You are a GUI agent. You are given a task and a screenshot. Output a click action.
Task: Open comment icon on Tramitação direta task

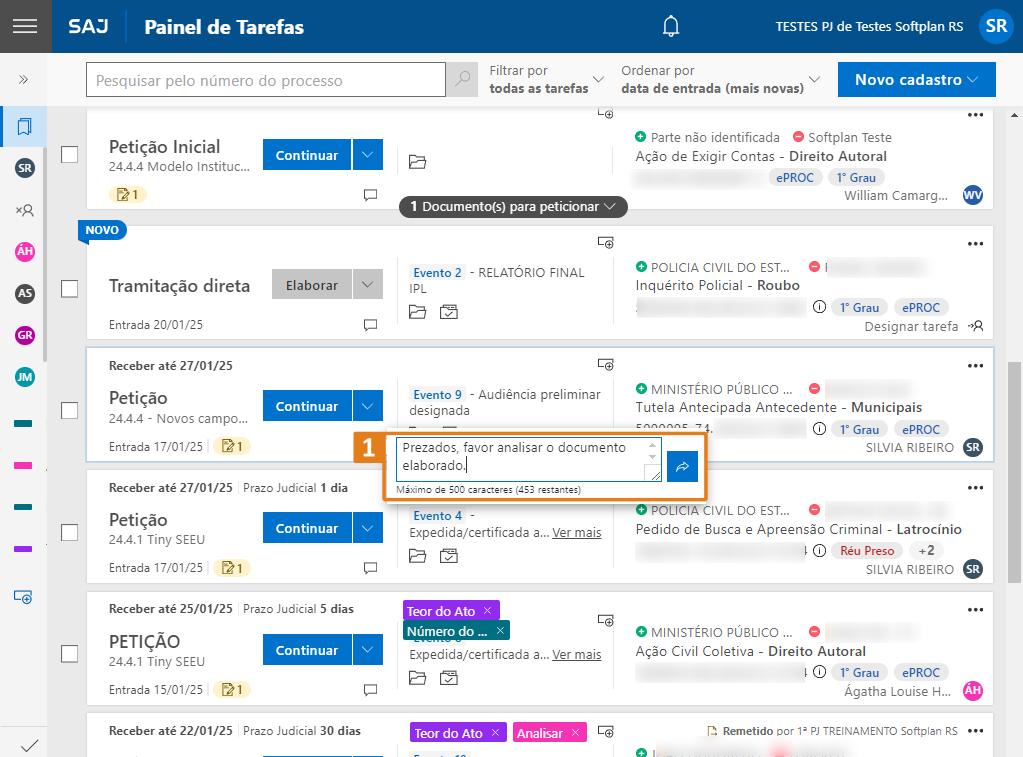coord(370,325)
